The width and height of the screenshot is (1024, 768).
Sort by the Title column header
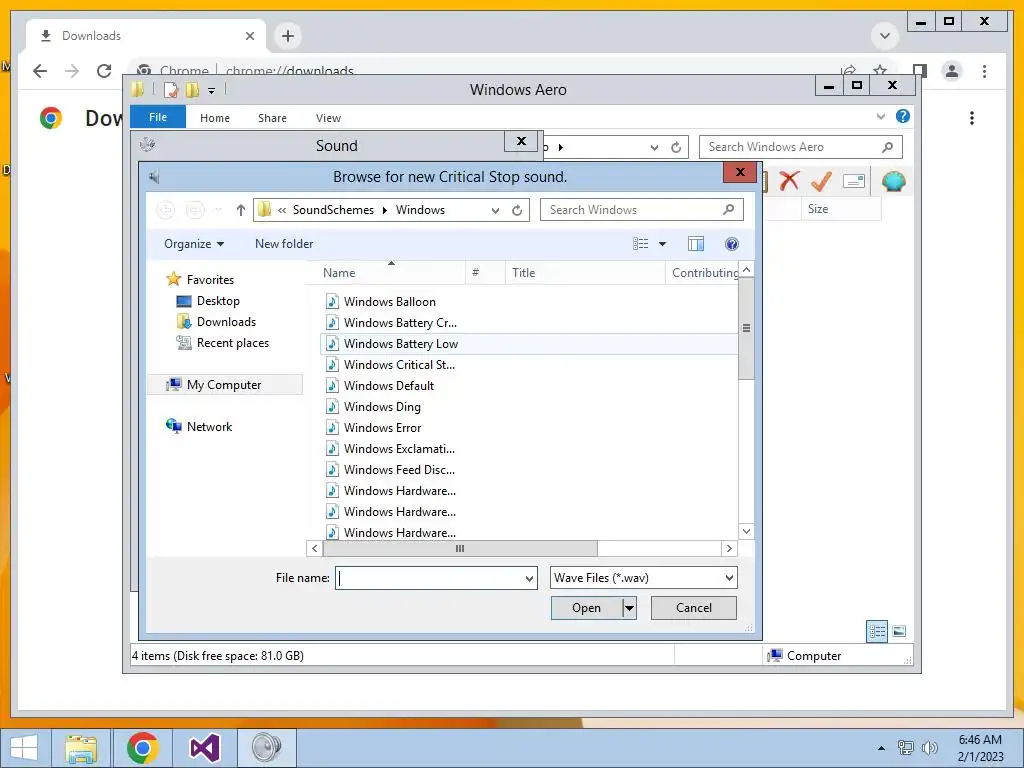[584, 273]
